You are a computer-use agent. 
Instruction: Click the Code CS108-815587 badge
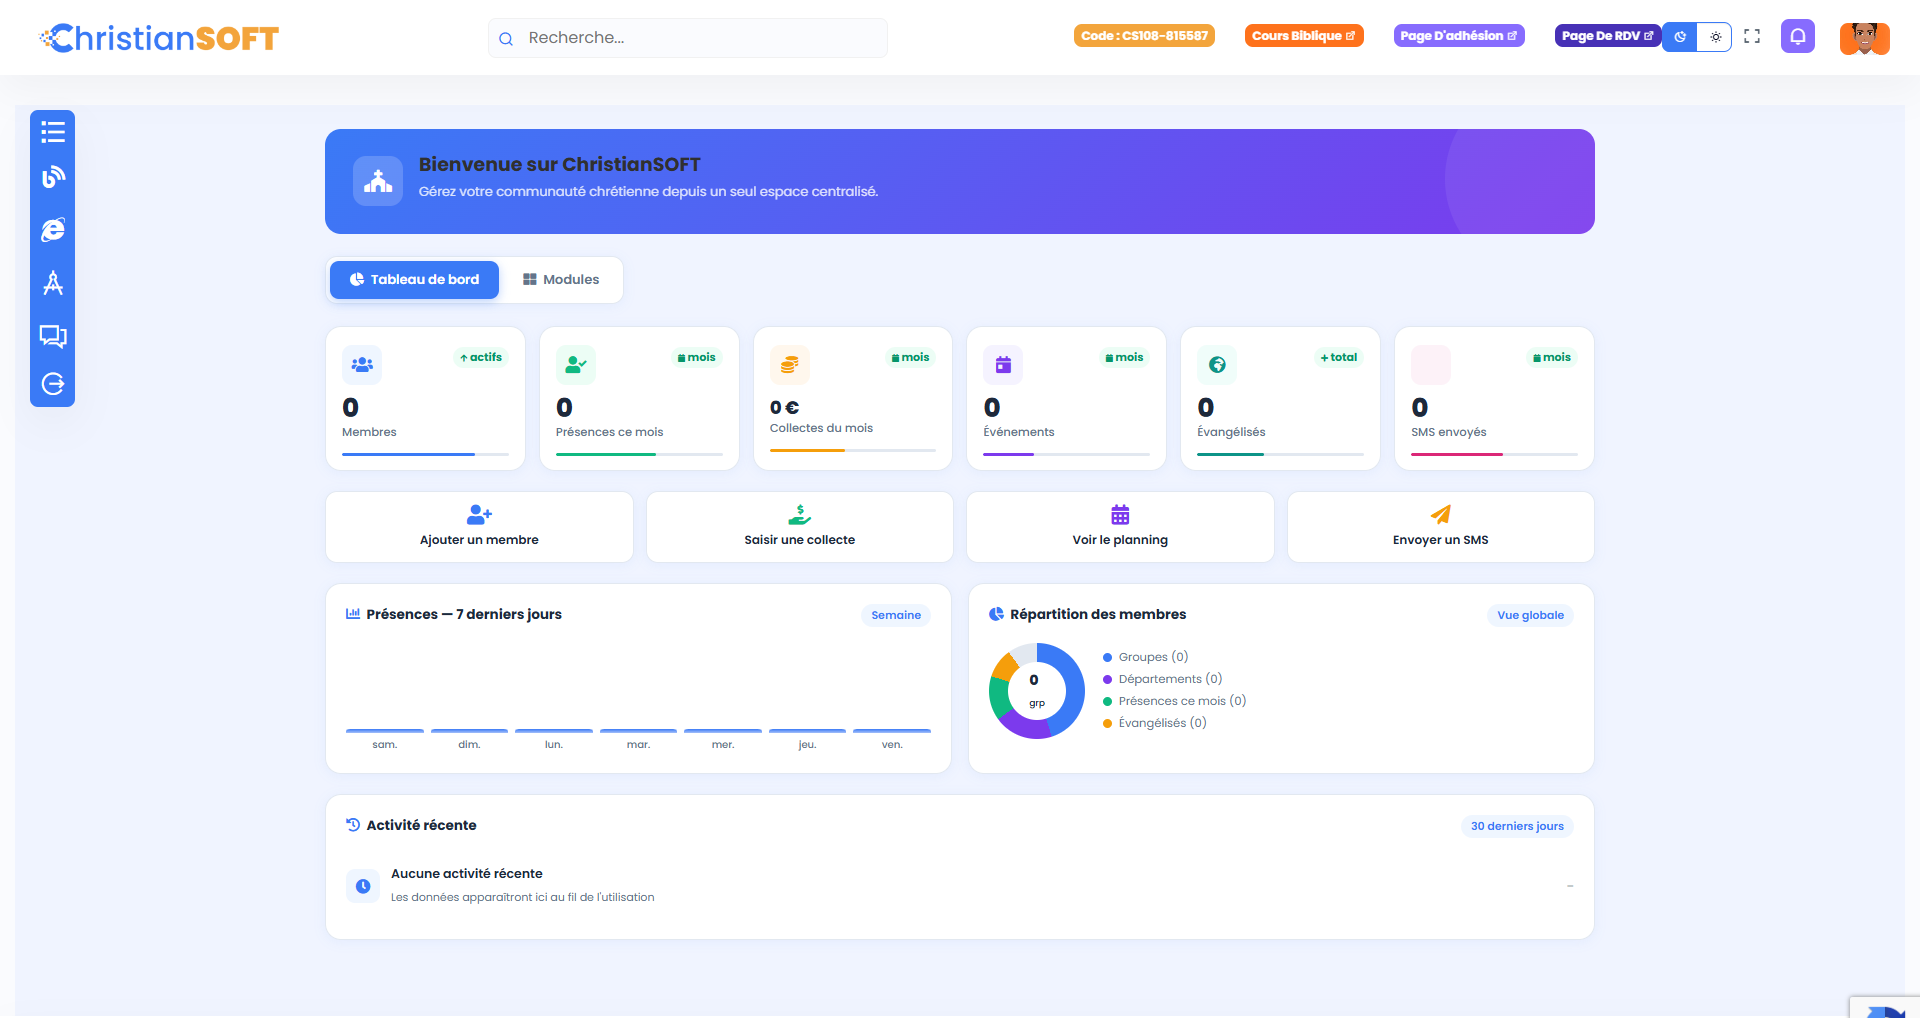(1145, 36)
